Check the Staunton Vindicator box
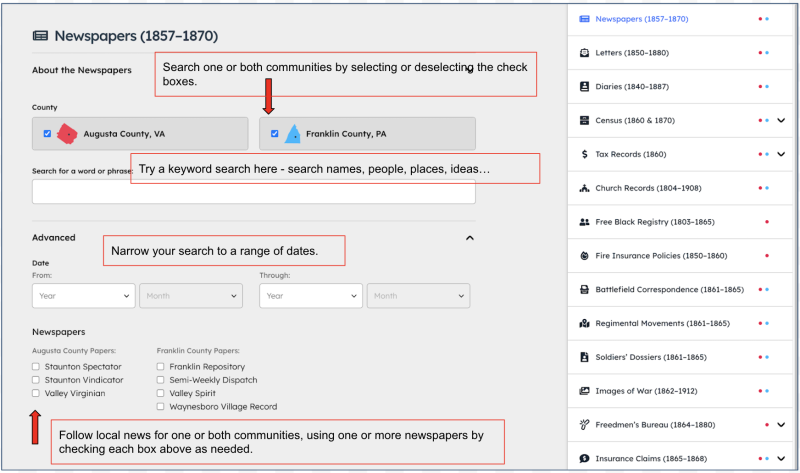 pos(36,380)
